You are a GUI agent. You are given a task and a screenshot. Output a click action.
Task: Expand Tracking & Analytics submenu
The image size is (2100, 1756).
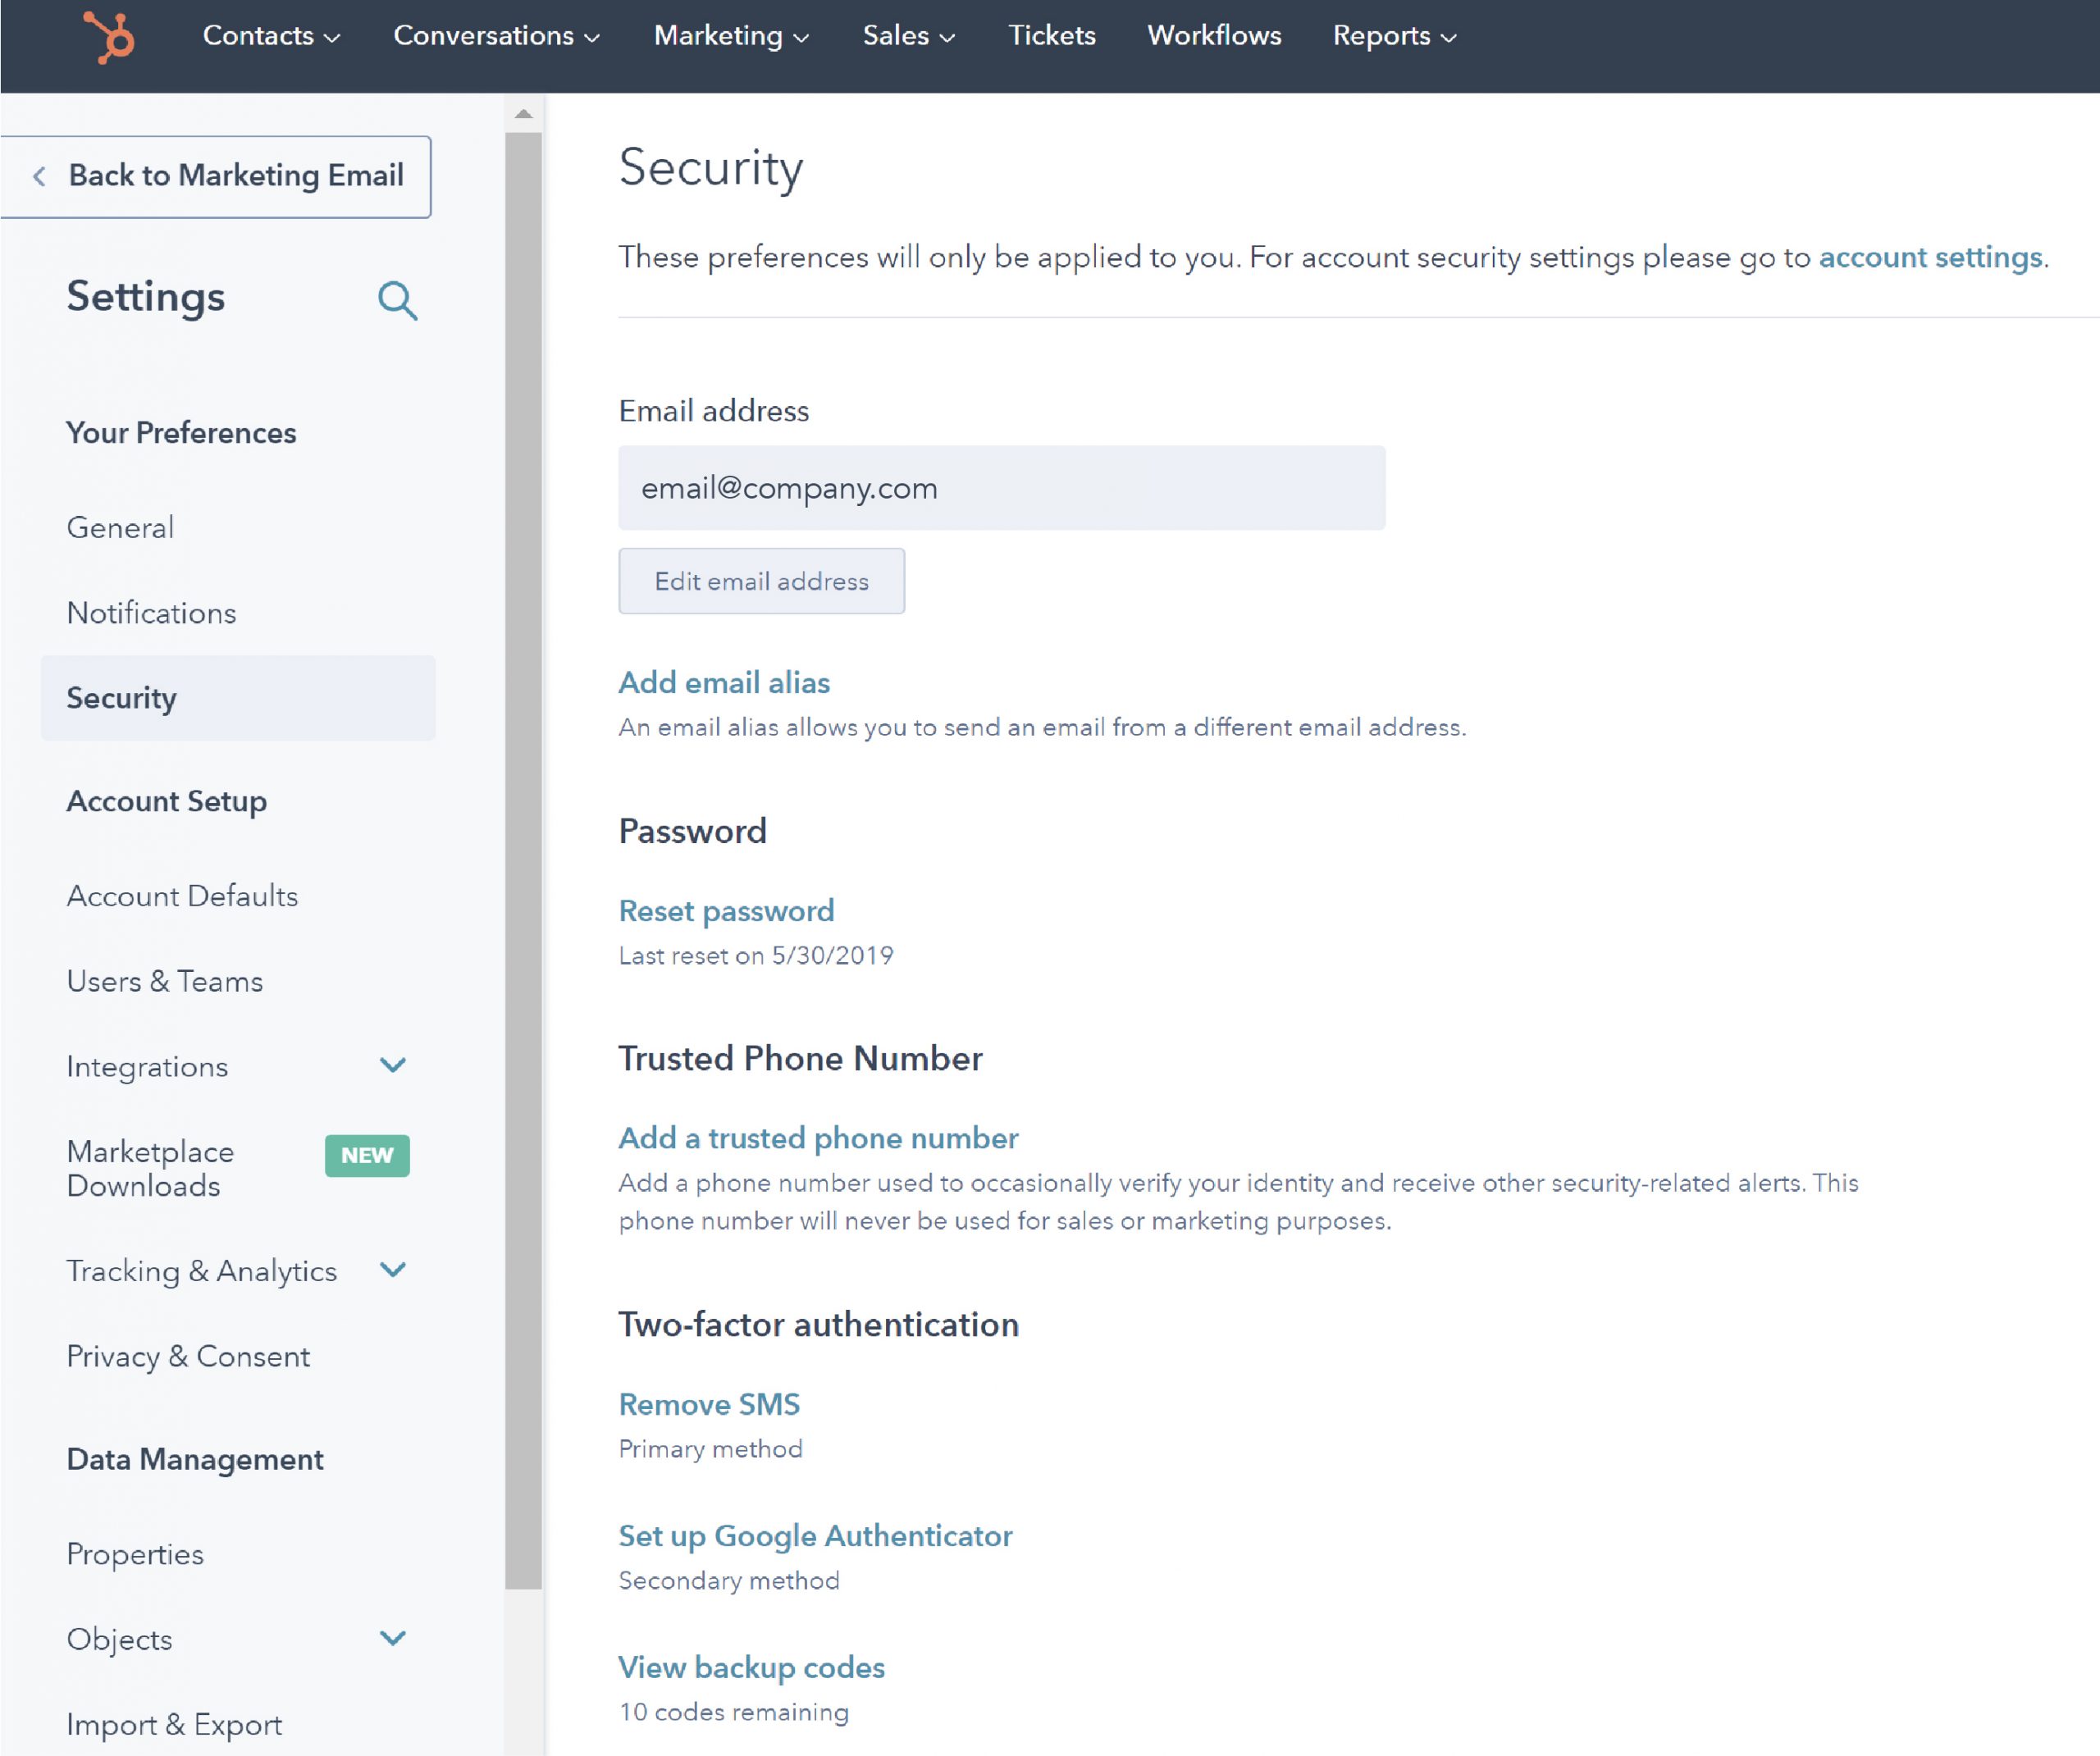[393, 1270]
